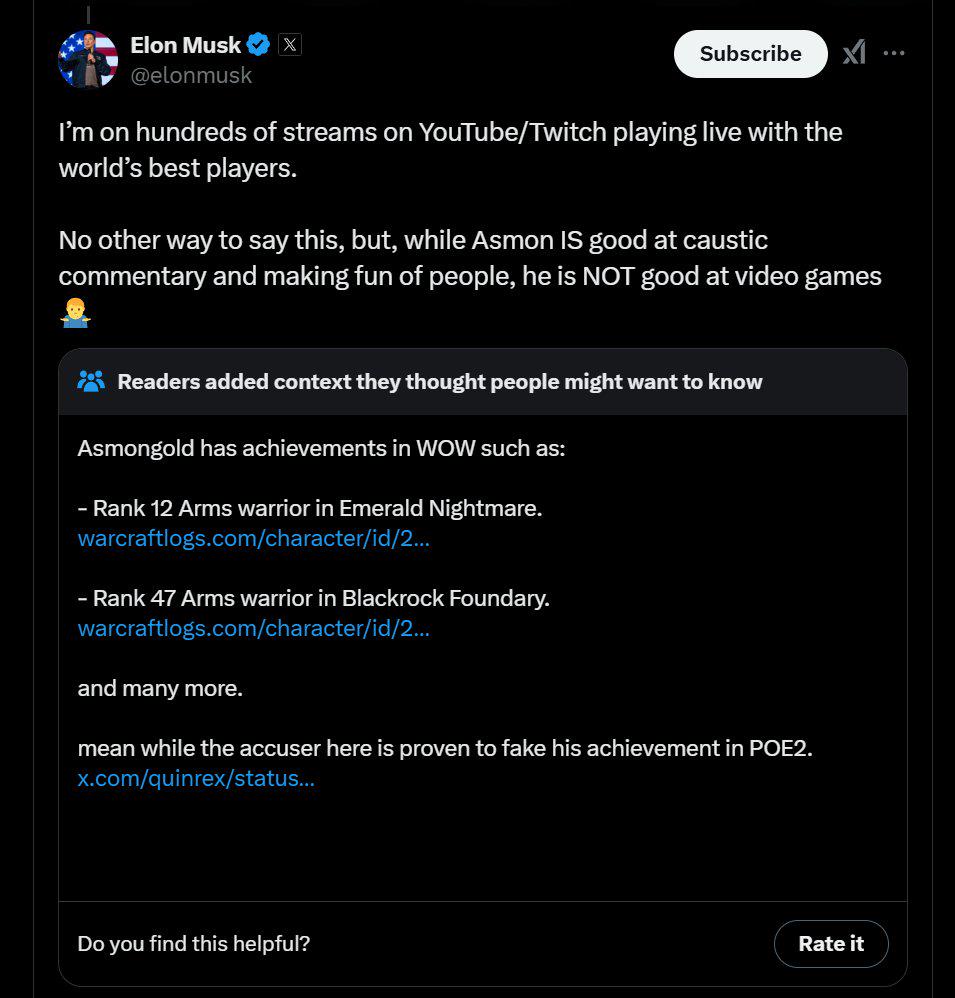955x998 pixels.
Task: Open Grok explain icon beside Subscribe
Action: tap(854, 53)
